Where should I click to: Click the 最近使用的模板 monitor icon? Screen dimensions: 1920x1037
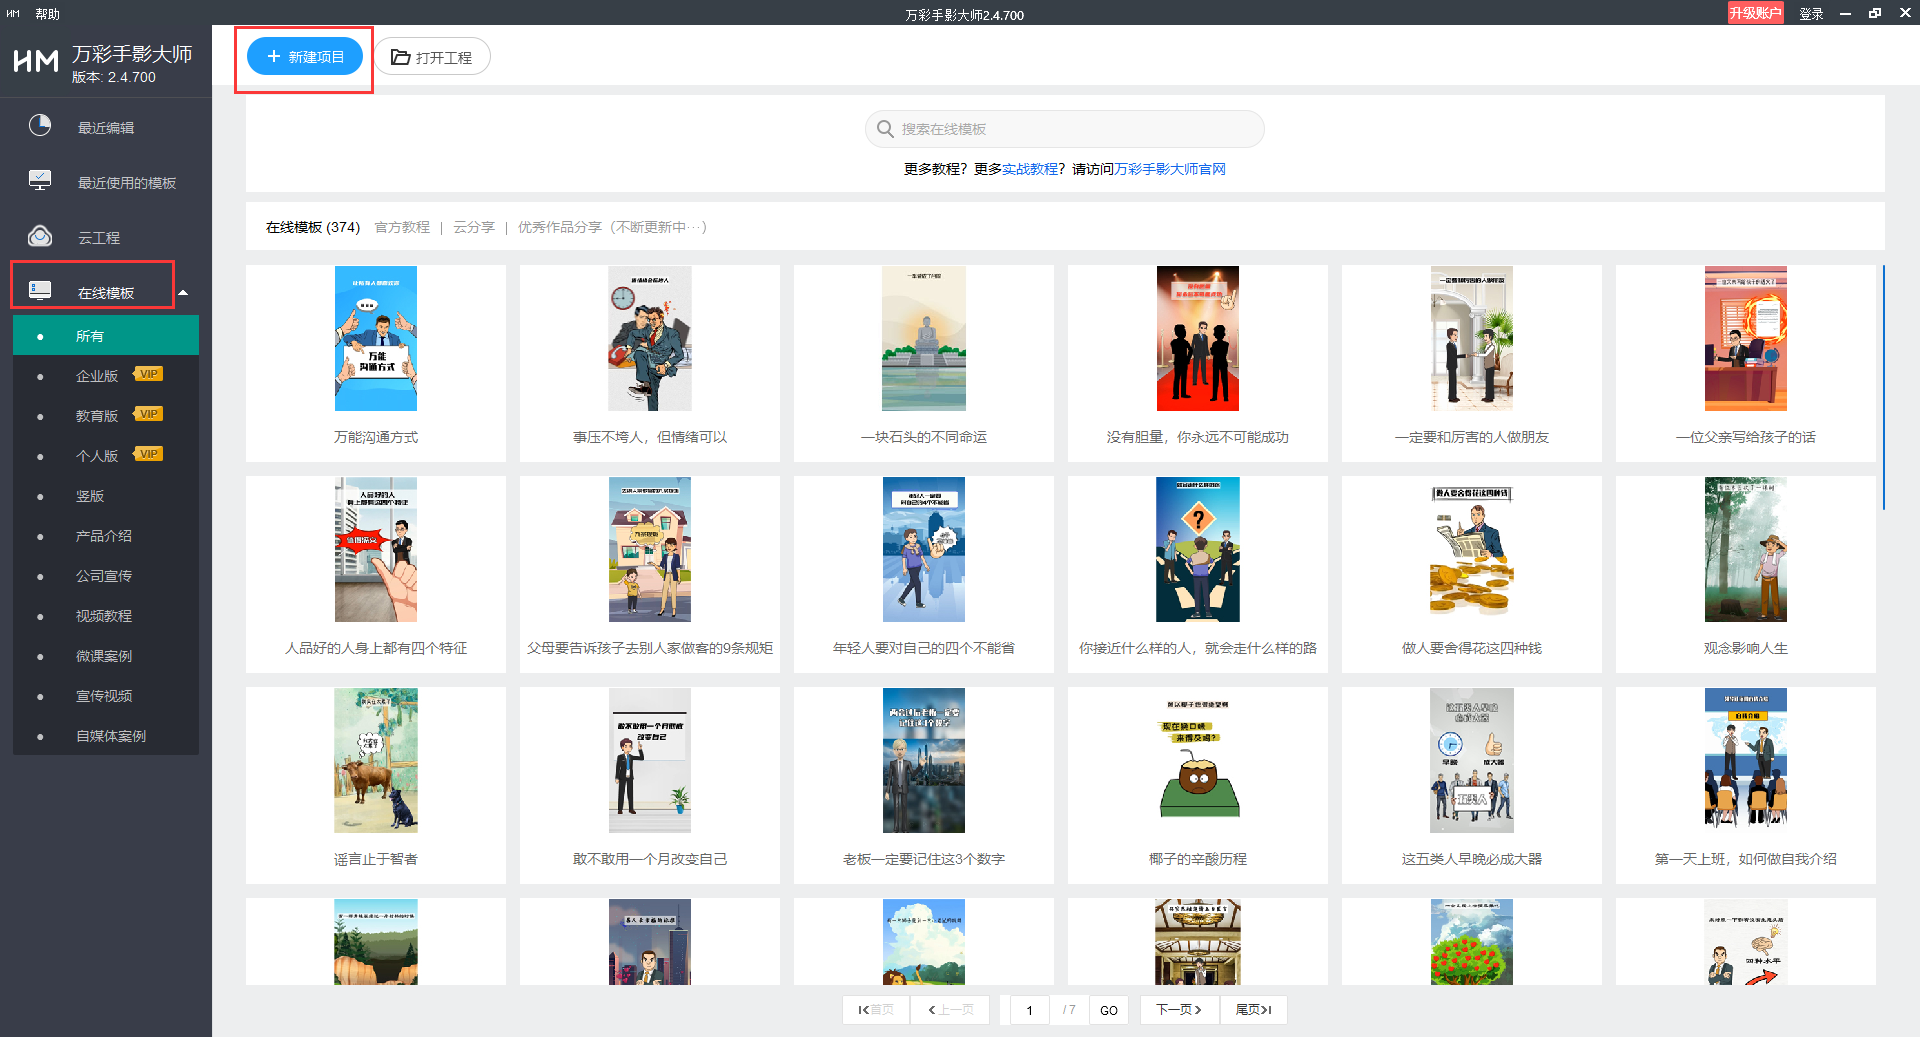(40, 180)
